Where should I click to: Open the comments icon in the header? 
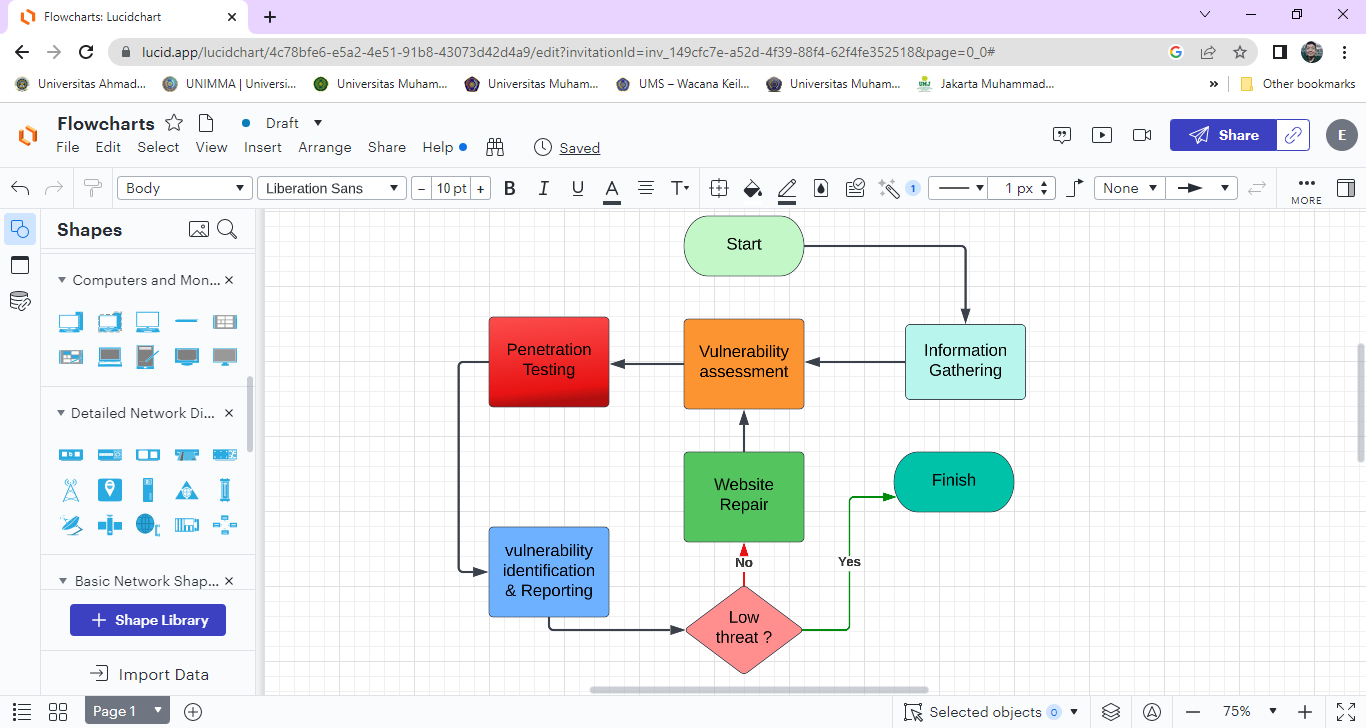[x=1062, y=135]
